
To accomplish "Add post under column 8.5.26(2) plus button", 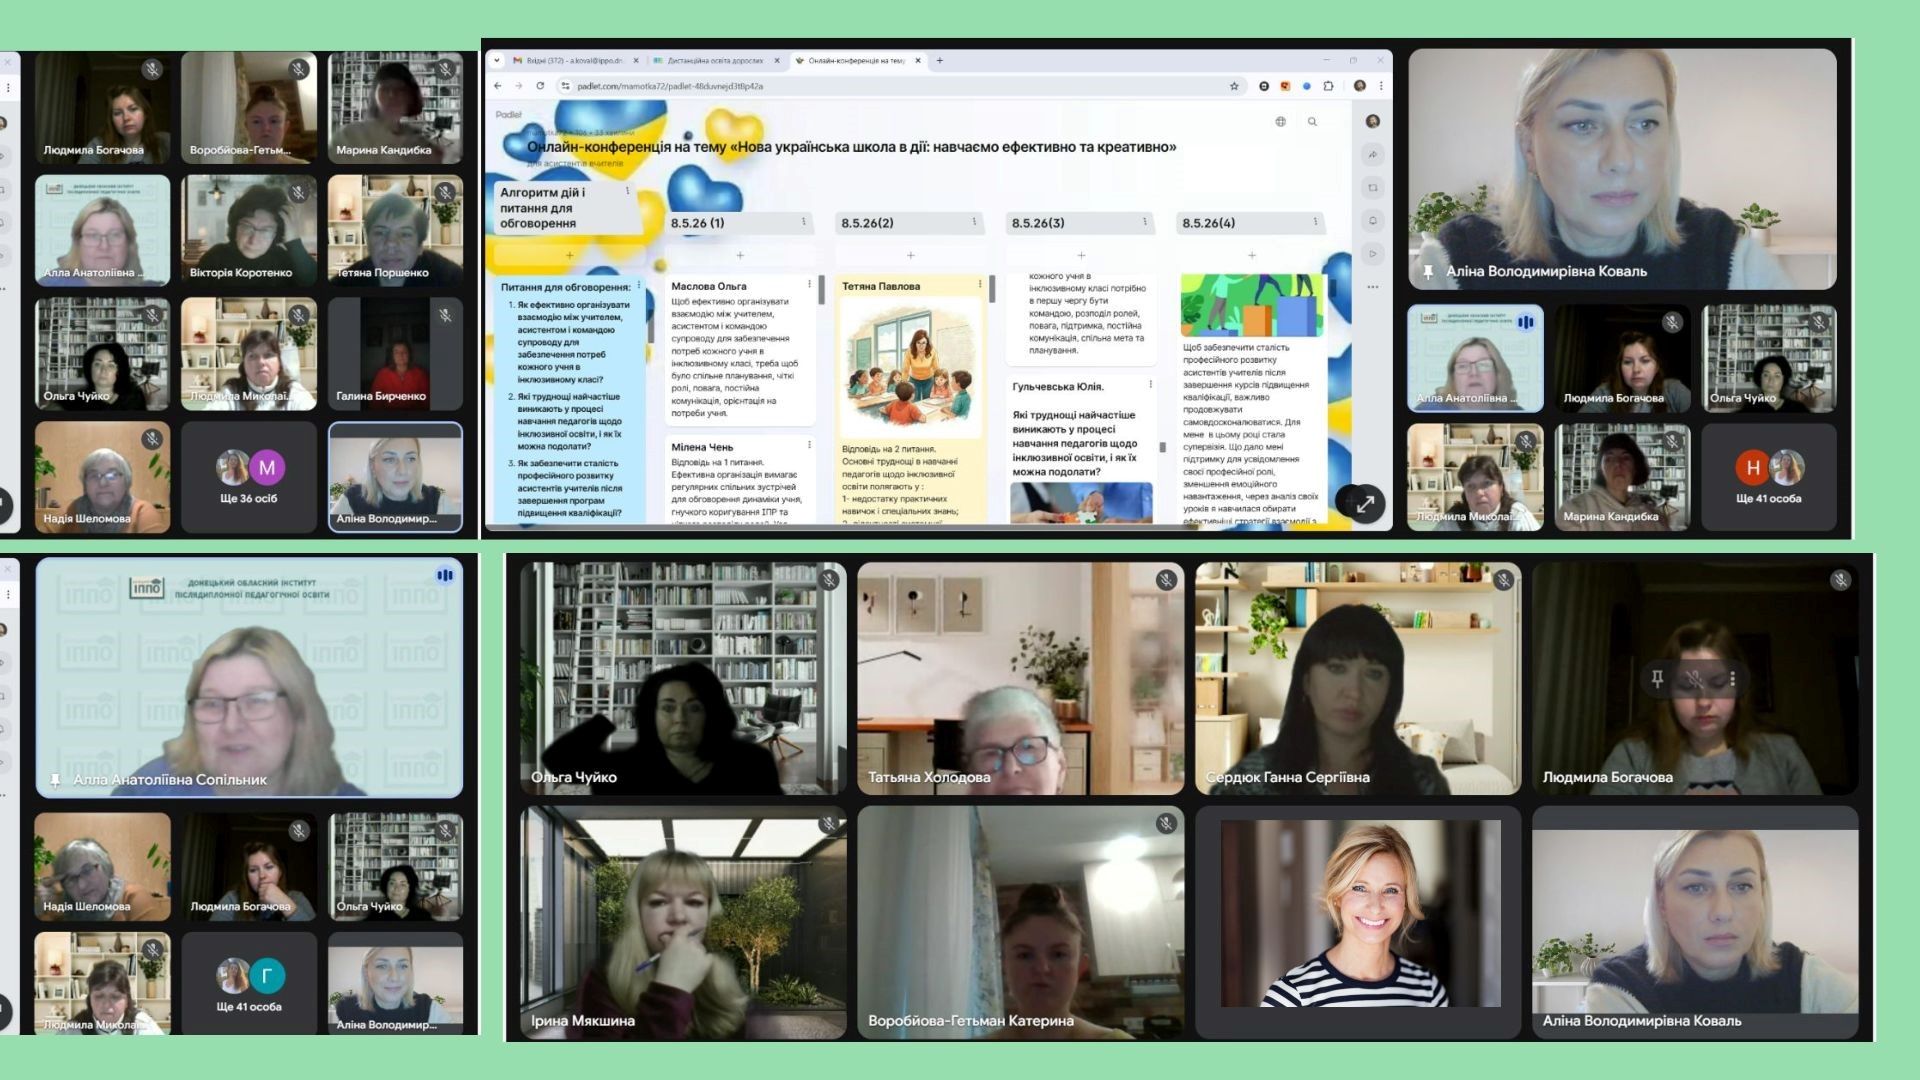I will tap(910, 256).
